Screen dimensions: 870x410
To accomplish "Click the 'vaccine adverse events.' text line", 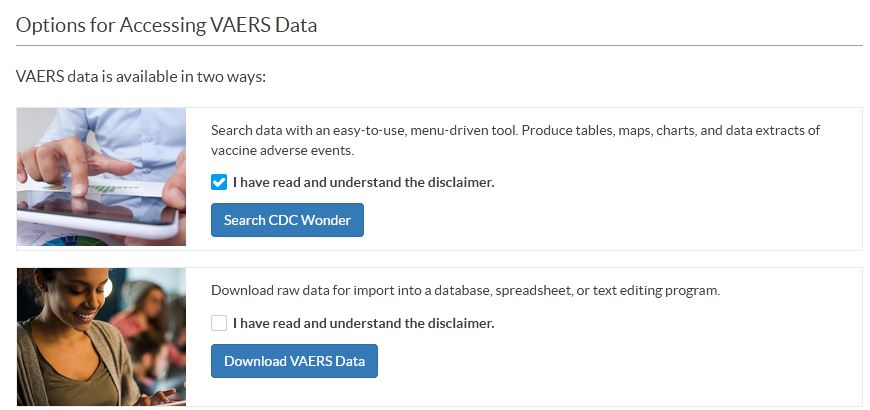I will coord(282,150).
